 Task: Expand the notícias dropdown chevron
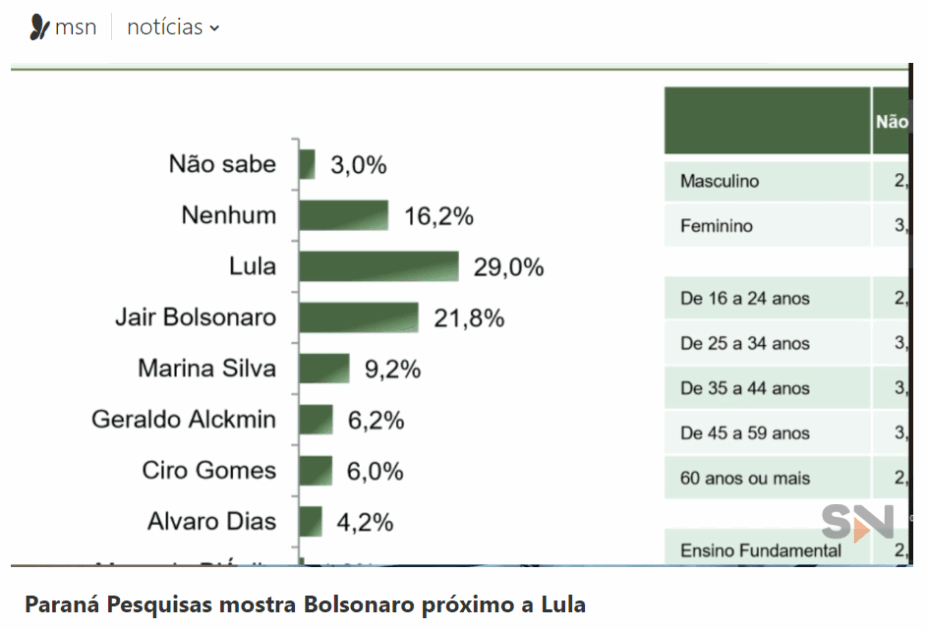tap(214, 29)
